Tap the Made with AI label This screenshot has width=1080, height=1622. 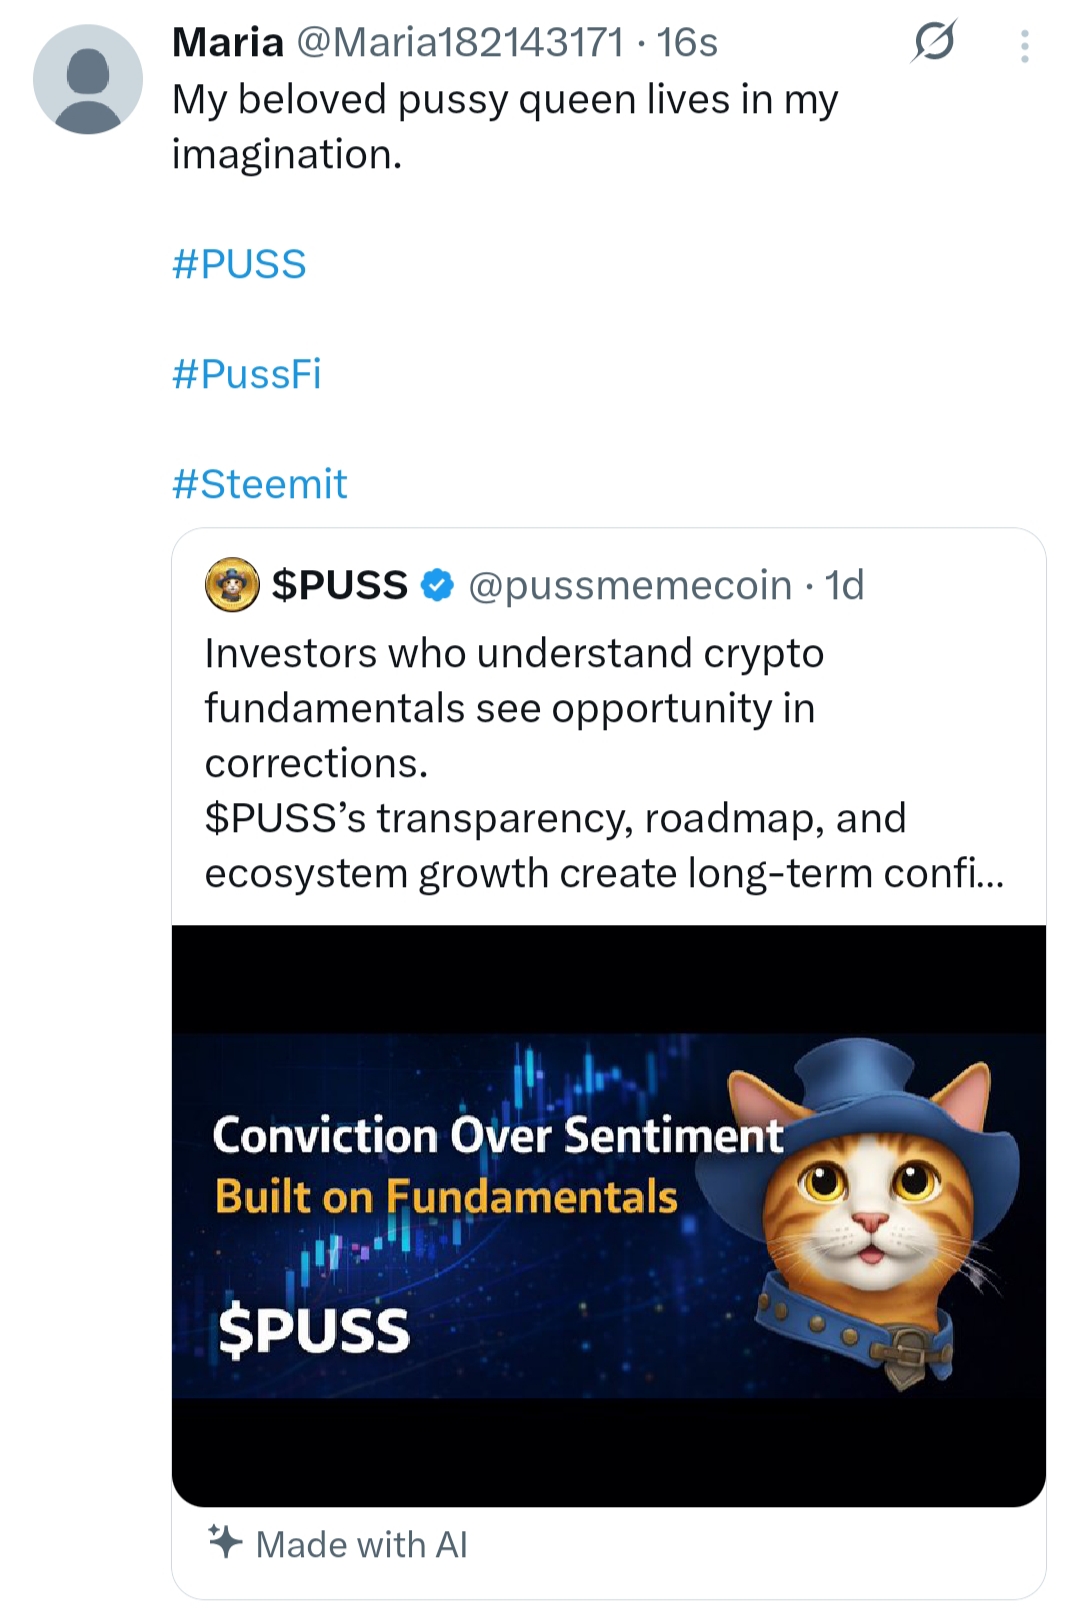[x=362, y=1544]
